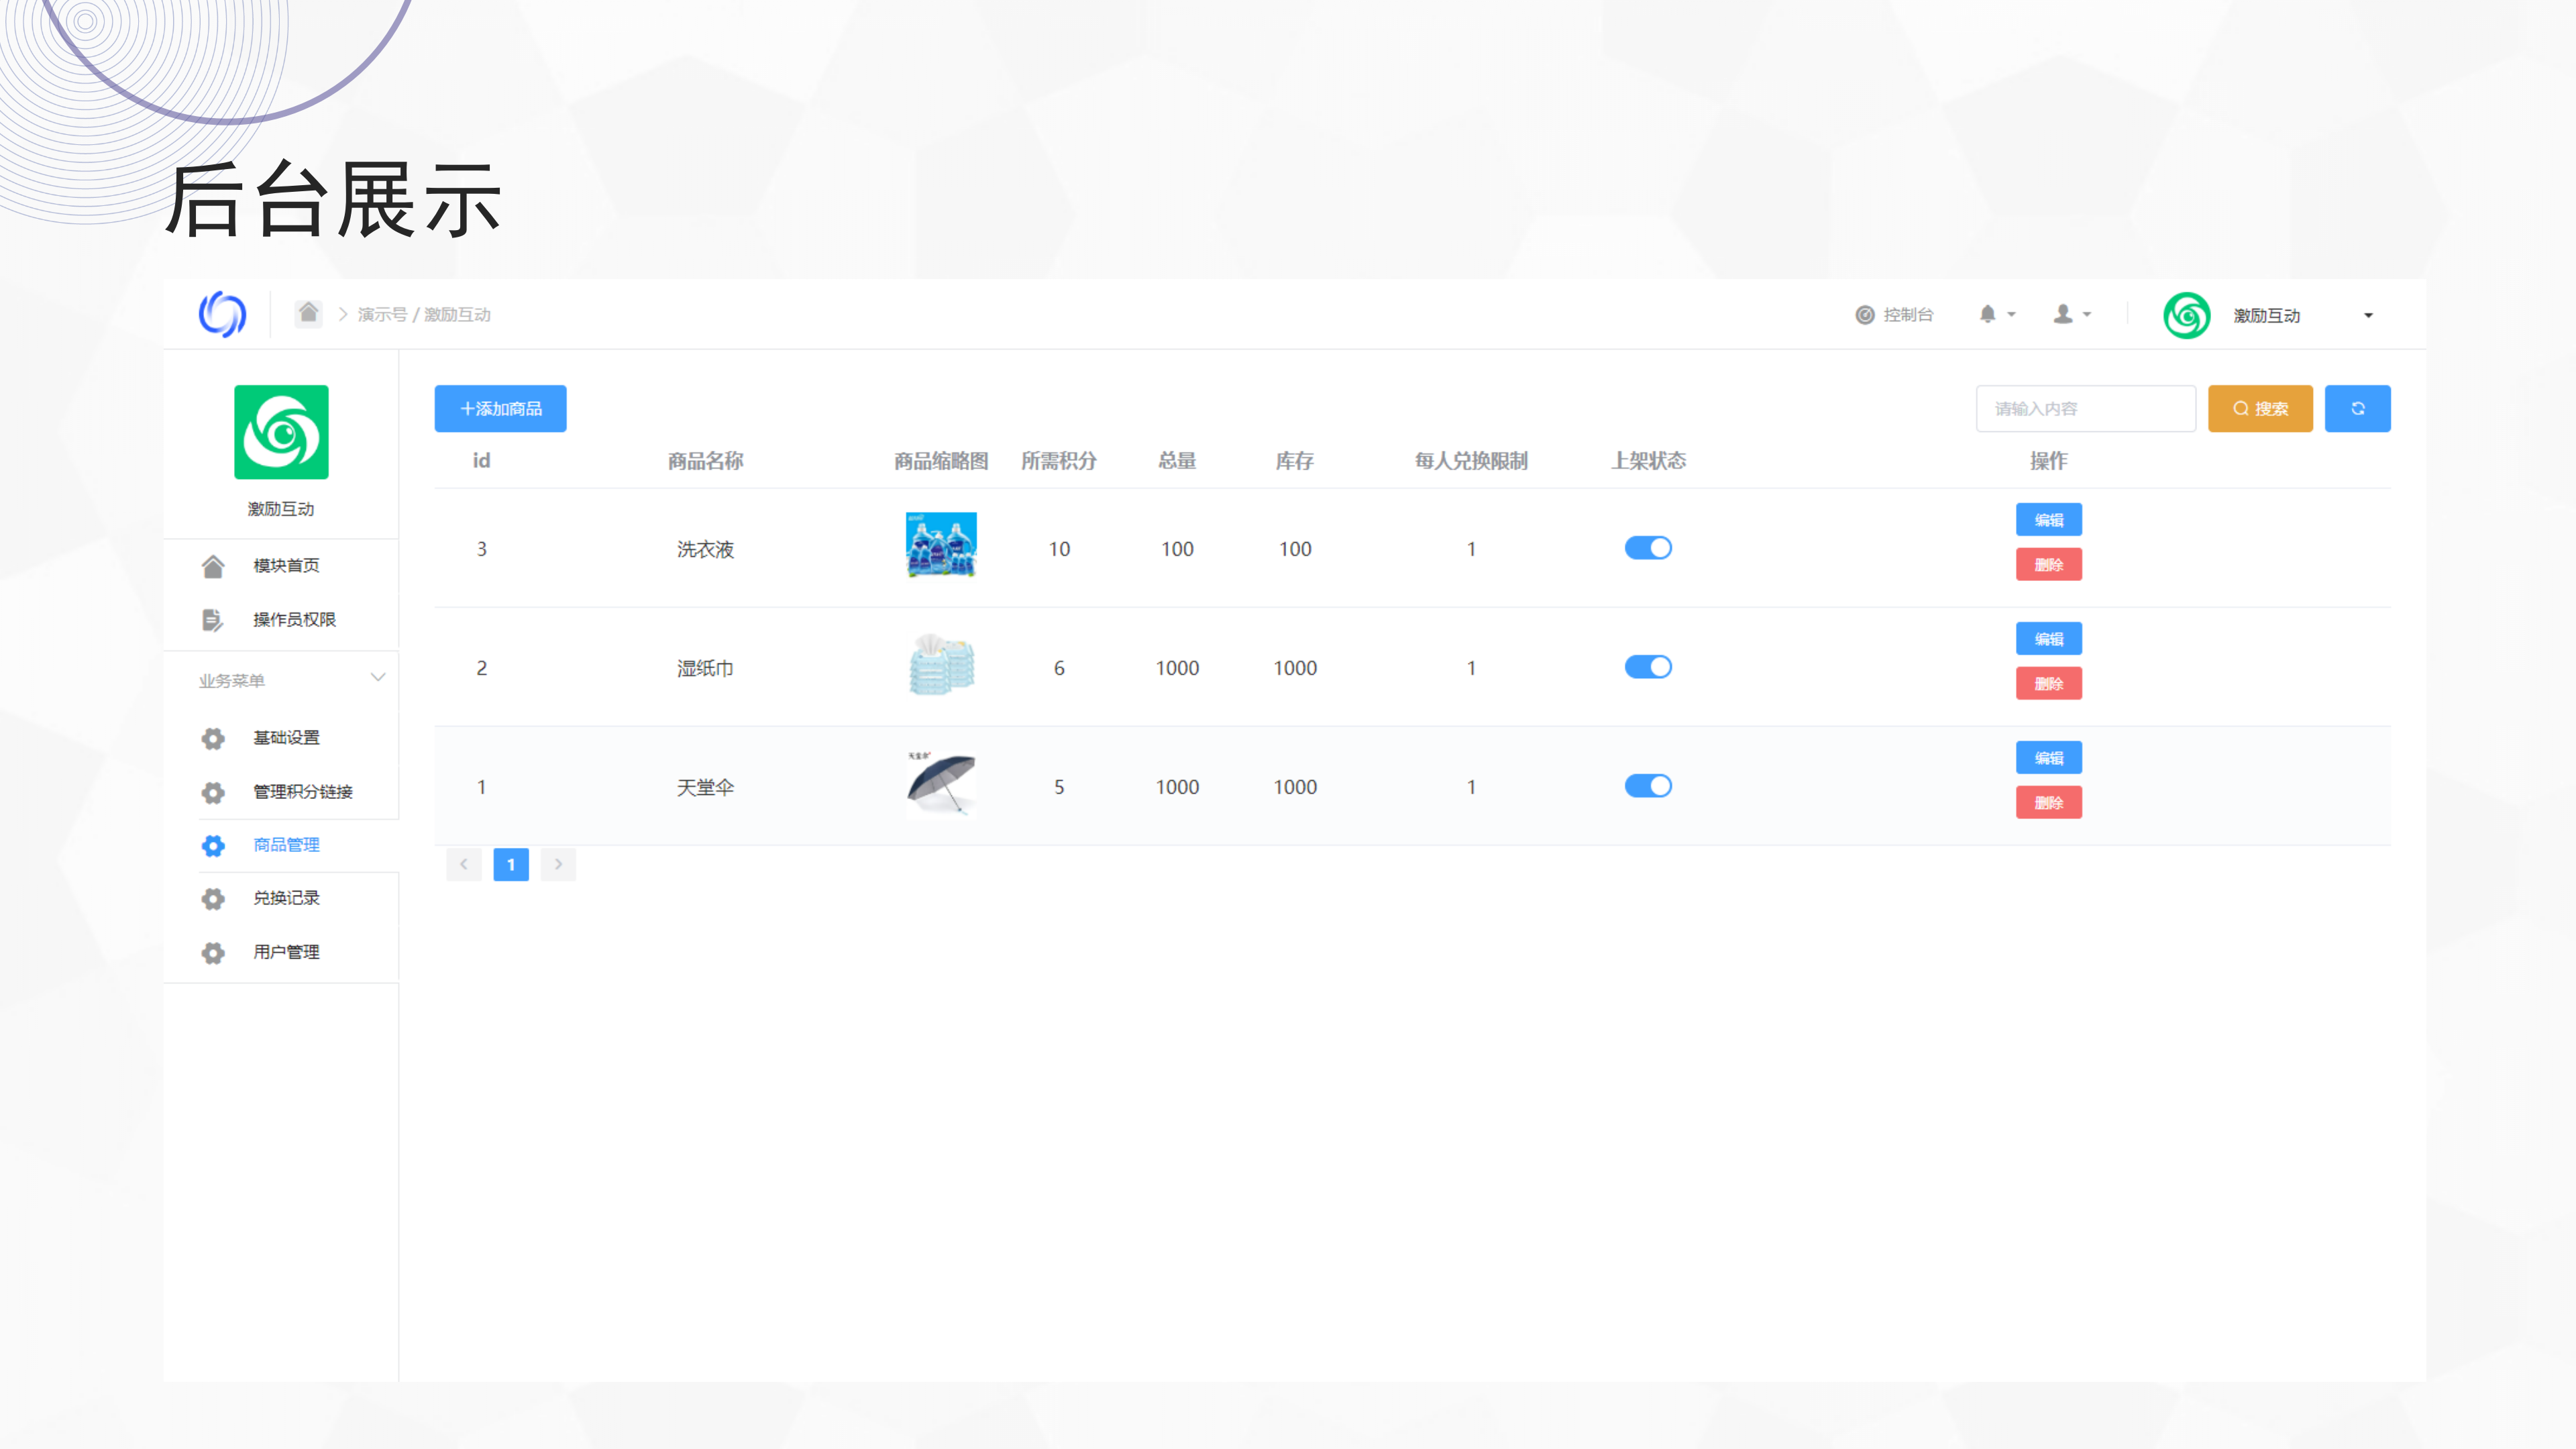Collapse the 业务菜单 section chevron
Image resolution: width=2576 pixels, height=1449 pixels.
pos(378,678)
